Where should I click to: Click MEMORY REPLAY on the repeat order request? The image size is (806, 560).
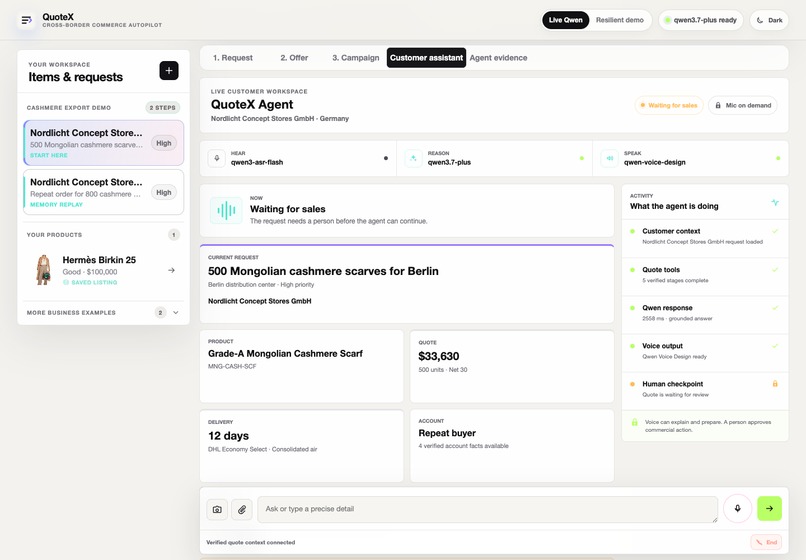click(x=57, y=205)
